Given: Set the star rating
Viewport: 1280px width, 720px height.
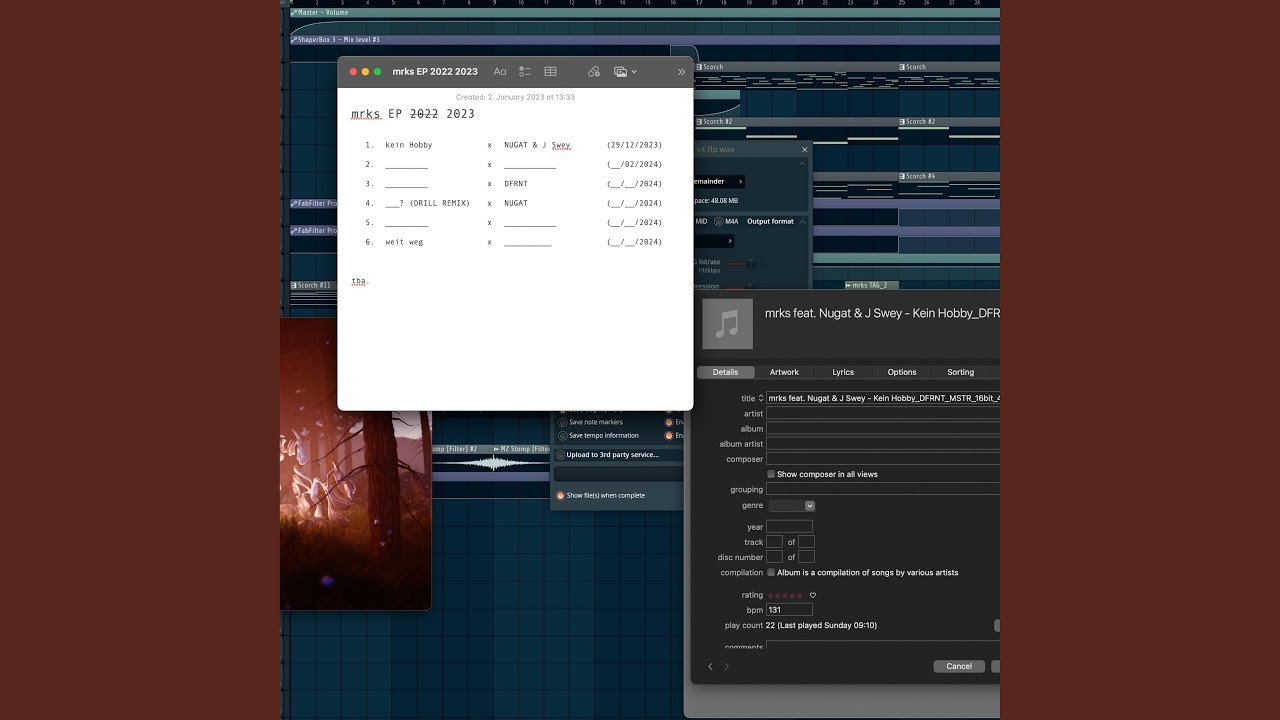Looking at the screenshot, I should coord(785,596).
